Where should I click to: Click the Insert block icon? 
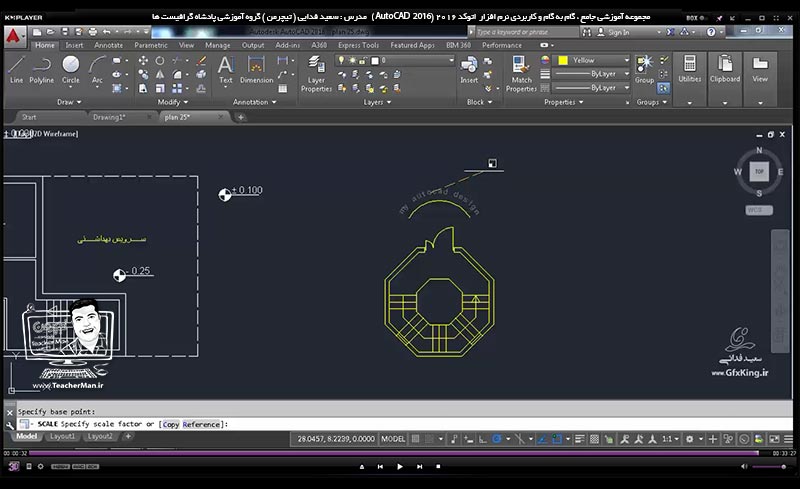coord(469,69)
